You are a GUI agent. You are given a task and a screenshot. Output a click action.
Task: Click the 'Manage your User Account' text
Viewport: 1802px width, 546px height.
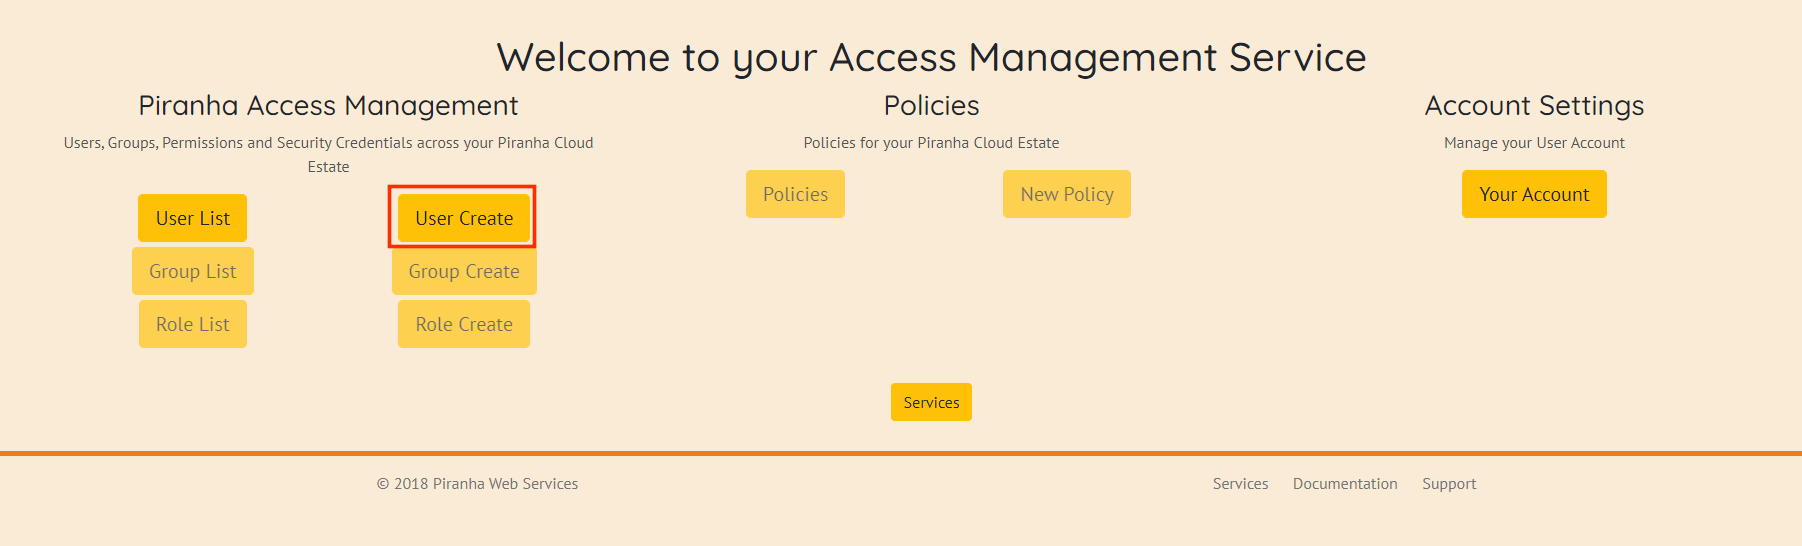1533,143
